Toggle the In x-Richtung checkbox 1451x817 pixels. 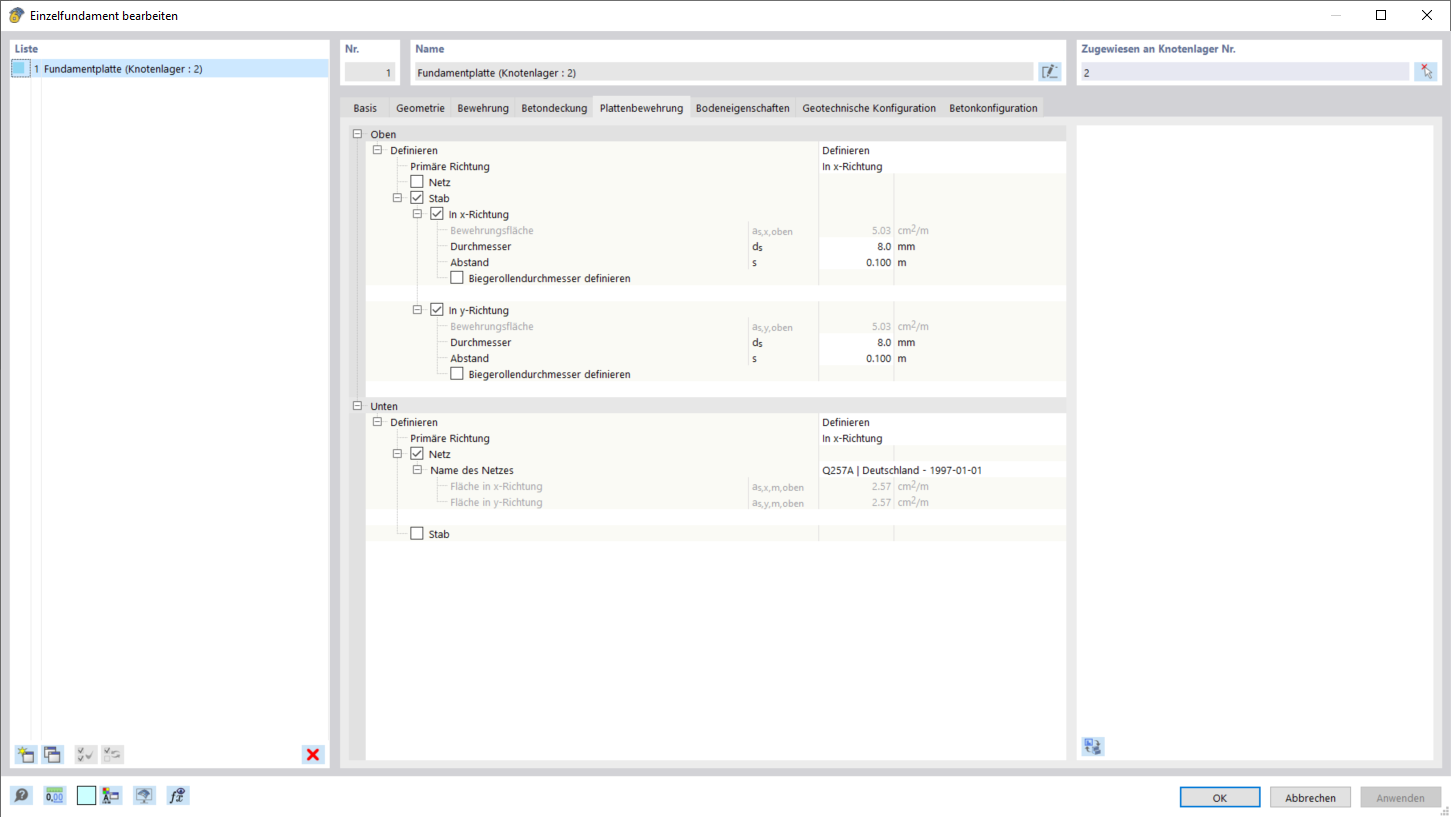pos(437,214)
